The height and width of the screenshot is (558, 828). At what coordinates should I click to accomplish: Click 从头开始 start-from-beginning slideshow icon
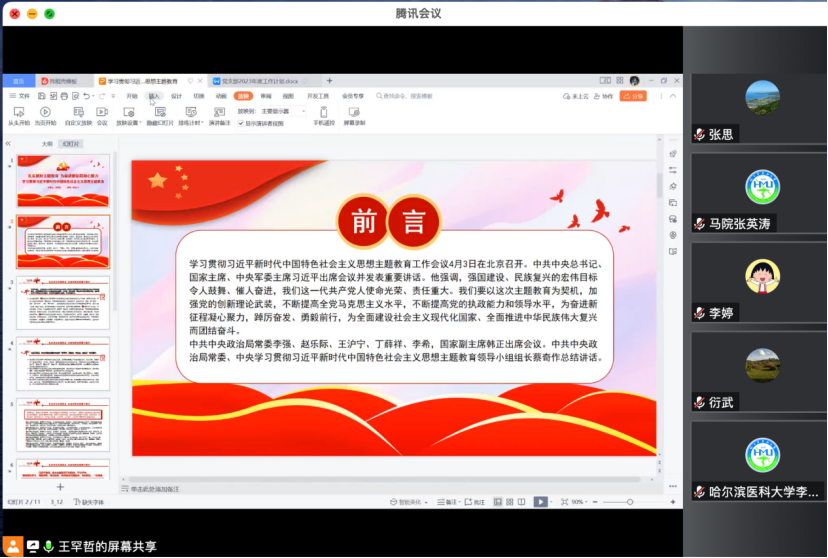(x=18, y=112)
